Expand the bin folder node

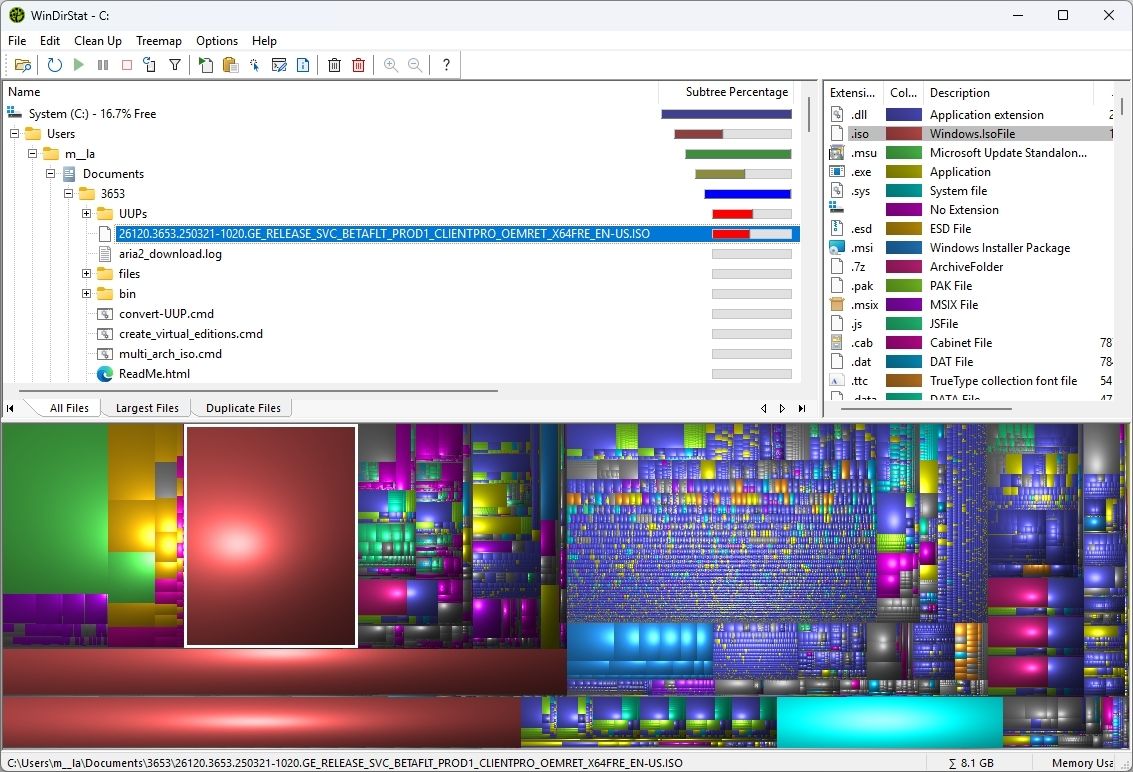(x=87, y=294)
